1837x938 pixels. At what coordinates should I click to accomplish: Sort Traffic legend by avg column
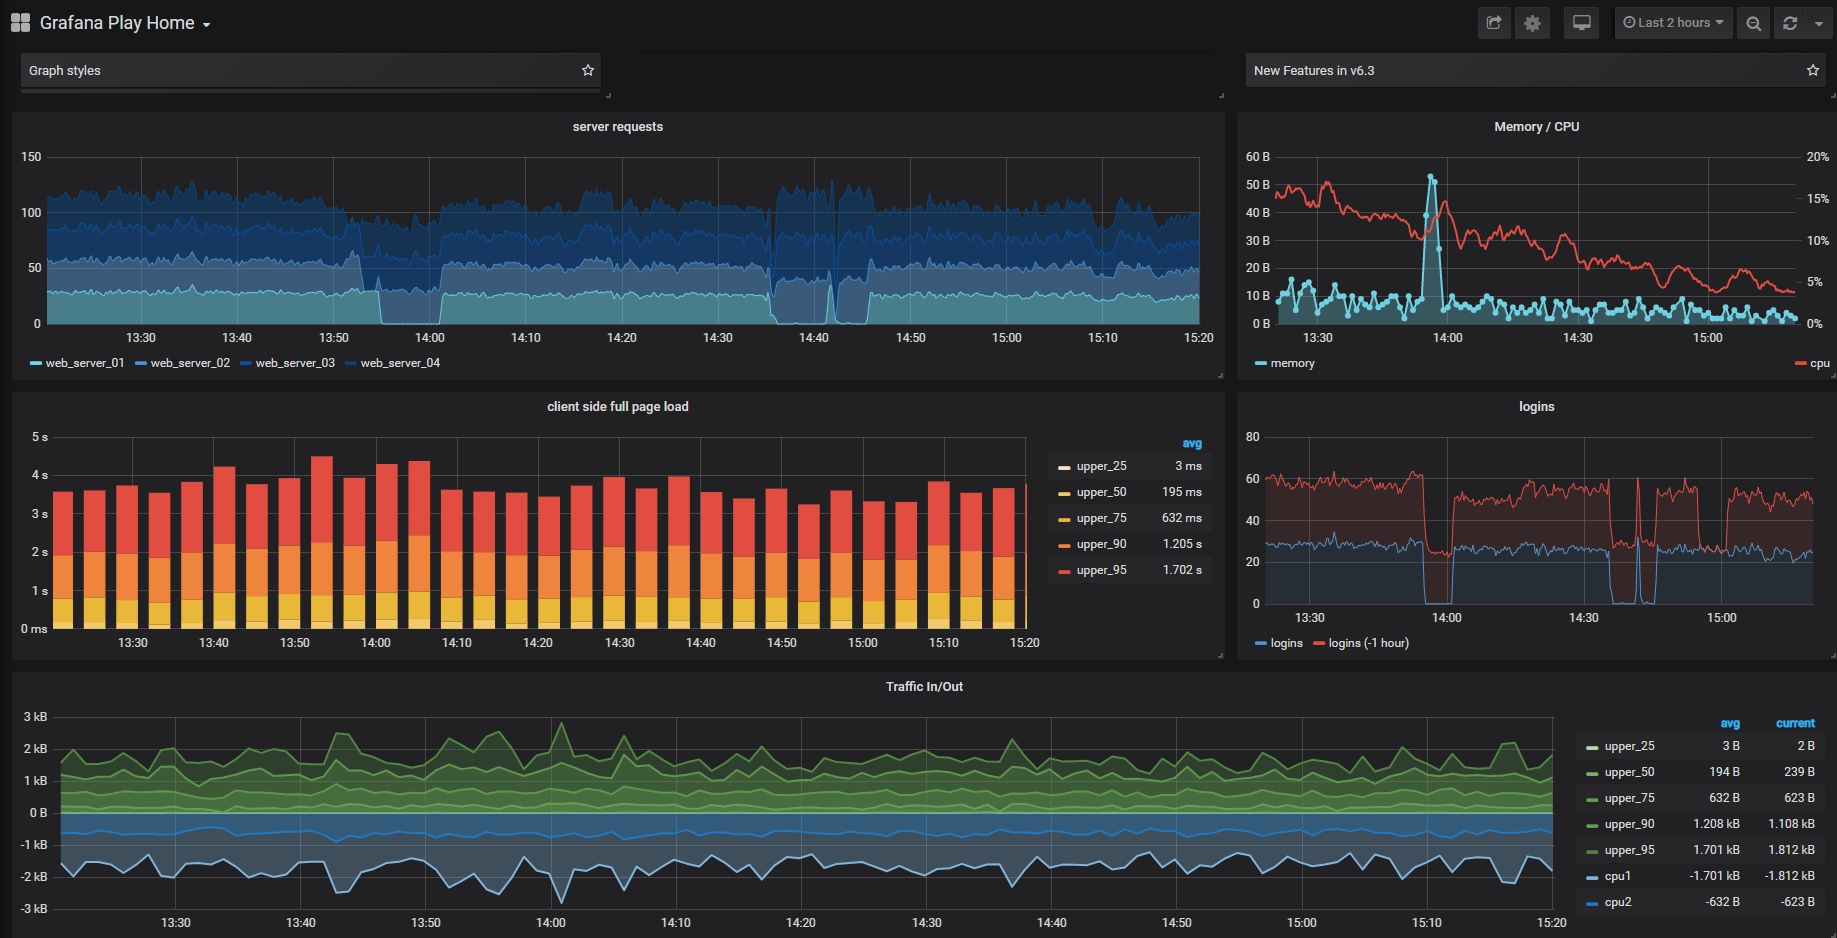tap(1730, 723)
